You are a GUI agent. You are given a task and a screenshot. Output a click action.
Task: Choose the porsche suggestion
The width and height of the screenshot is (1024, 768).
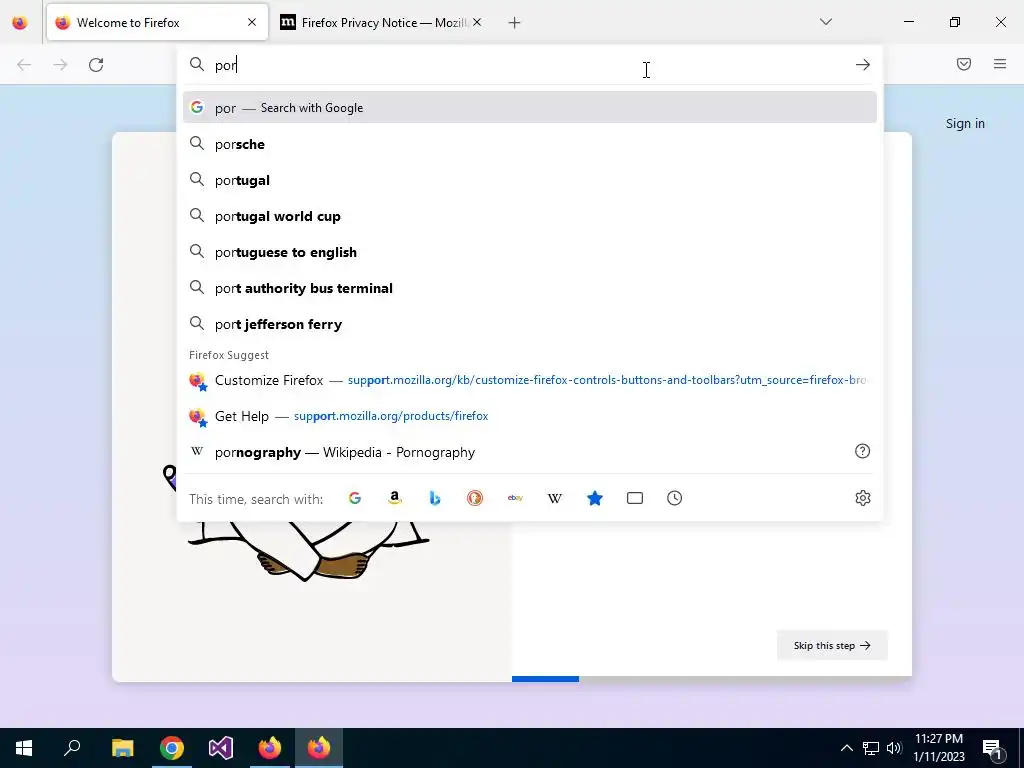pyautogui.click(x=530, y=144)
